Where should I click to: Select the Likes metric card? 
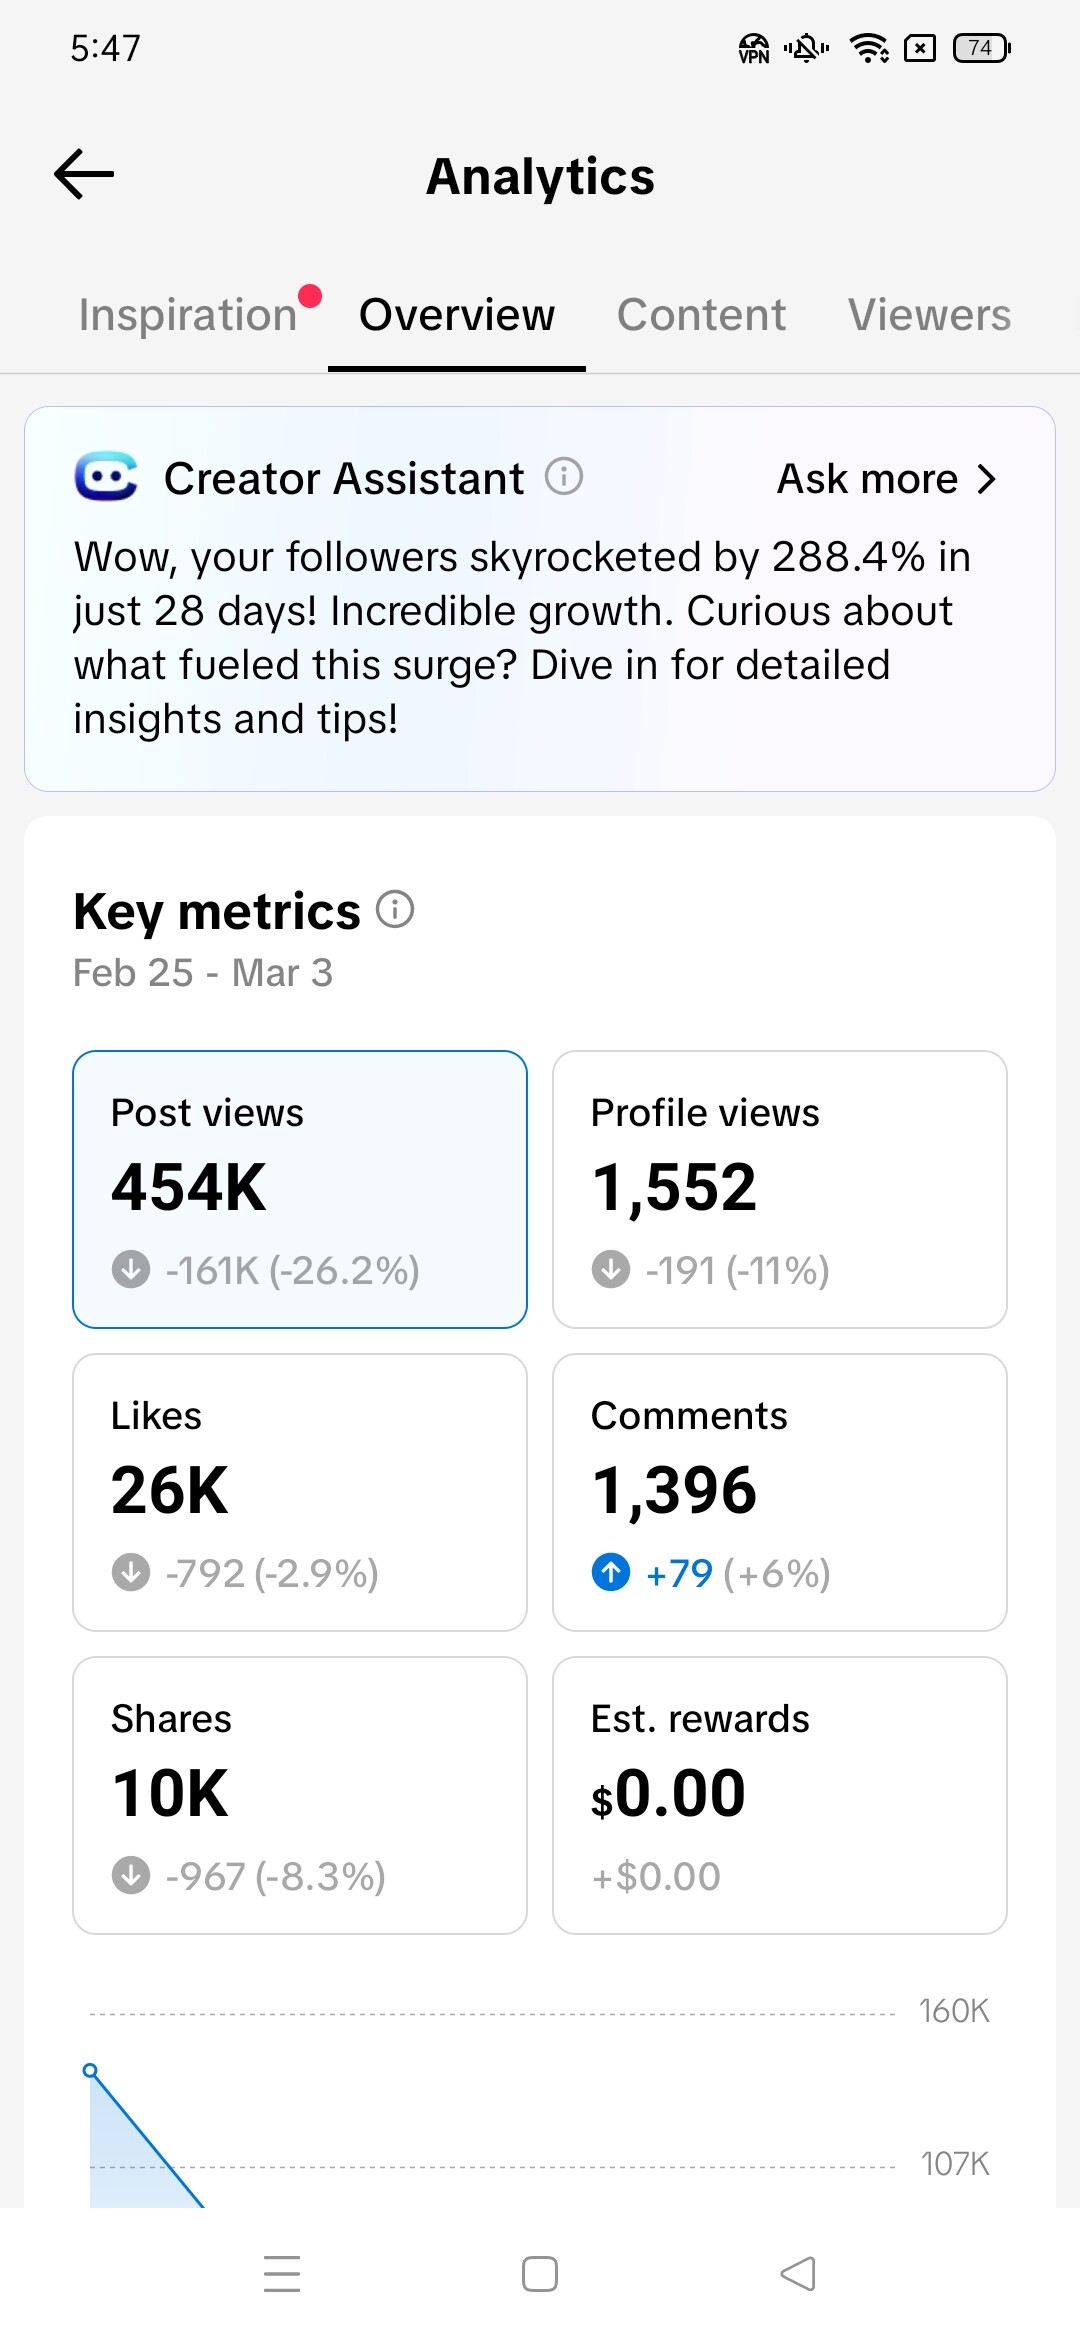click(300, 1492)
